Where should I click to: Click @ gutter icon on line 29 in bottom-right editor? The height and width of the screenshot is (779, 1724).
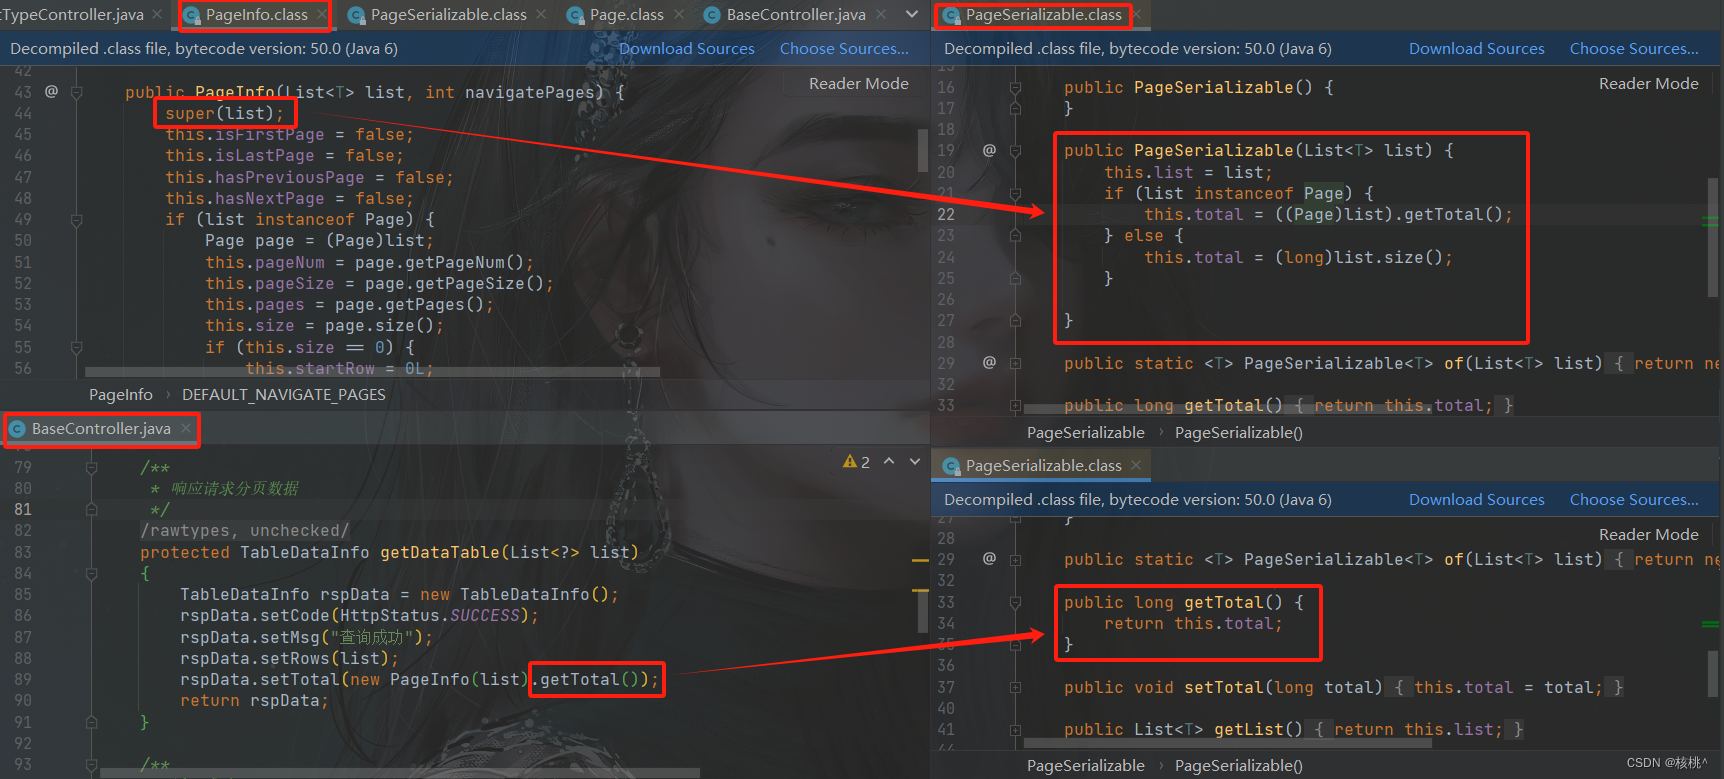point(989,558)
